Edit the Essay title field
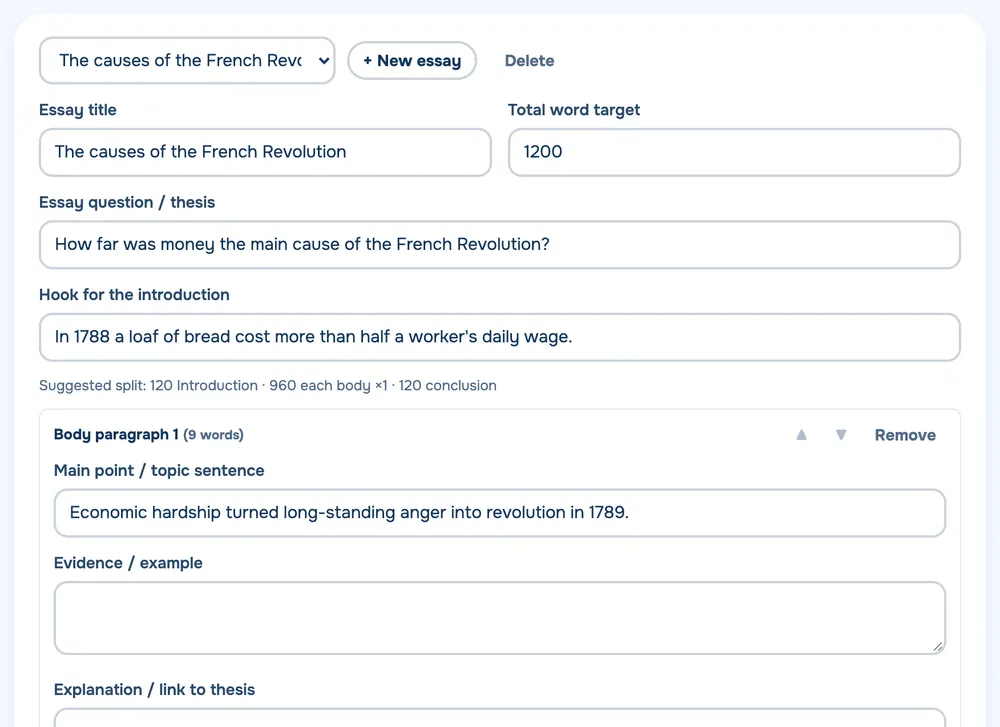The height and width of the screenshot is (727, 1000). coord(265,152)
